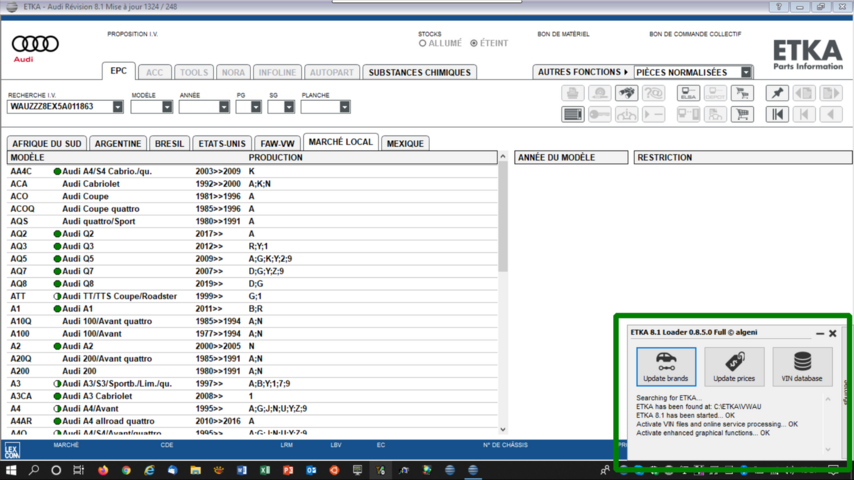Click model list scrollbar up arrow
This screenshot has width=854, height=480.
pyautogui.click(x=503, y=156)
